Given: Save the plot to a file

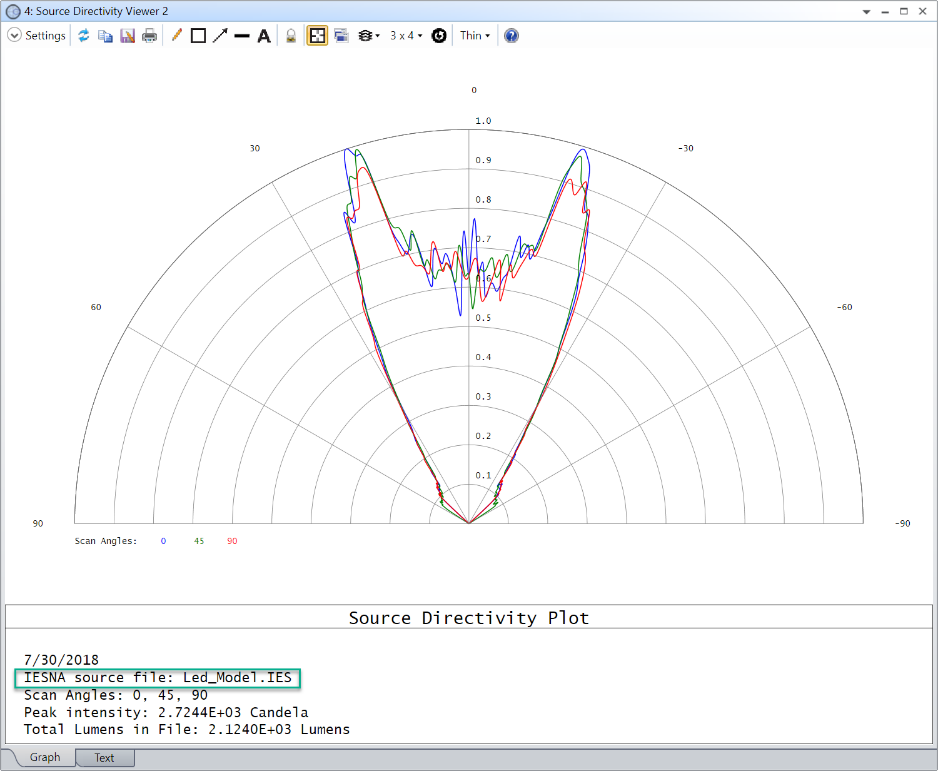Looking at the screenshot, I should pos(127,35).
